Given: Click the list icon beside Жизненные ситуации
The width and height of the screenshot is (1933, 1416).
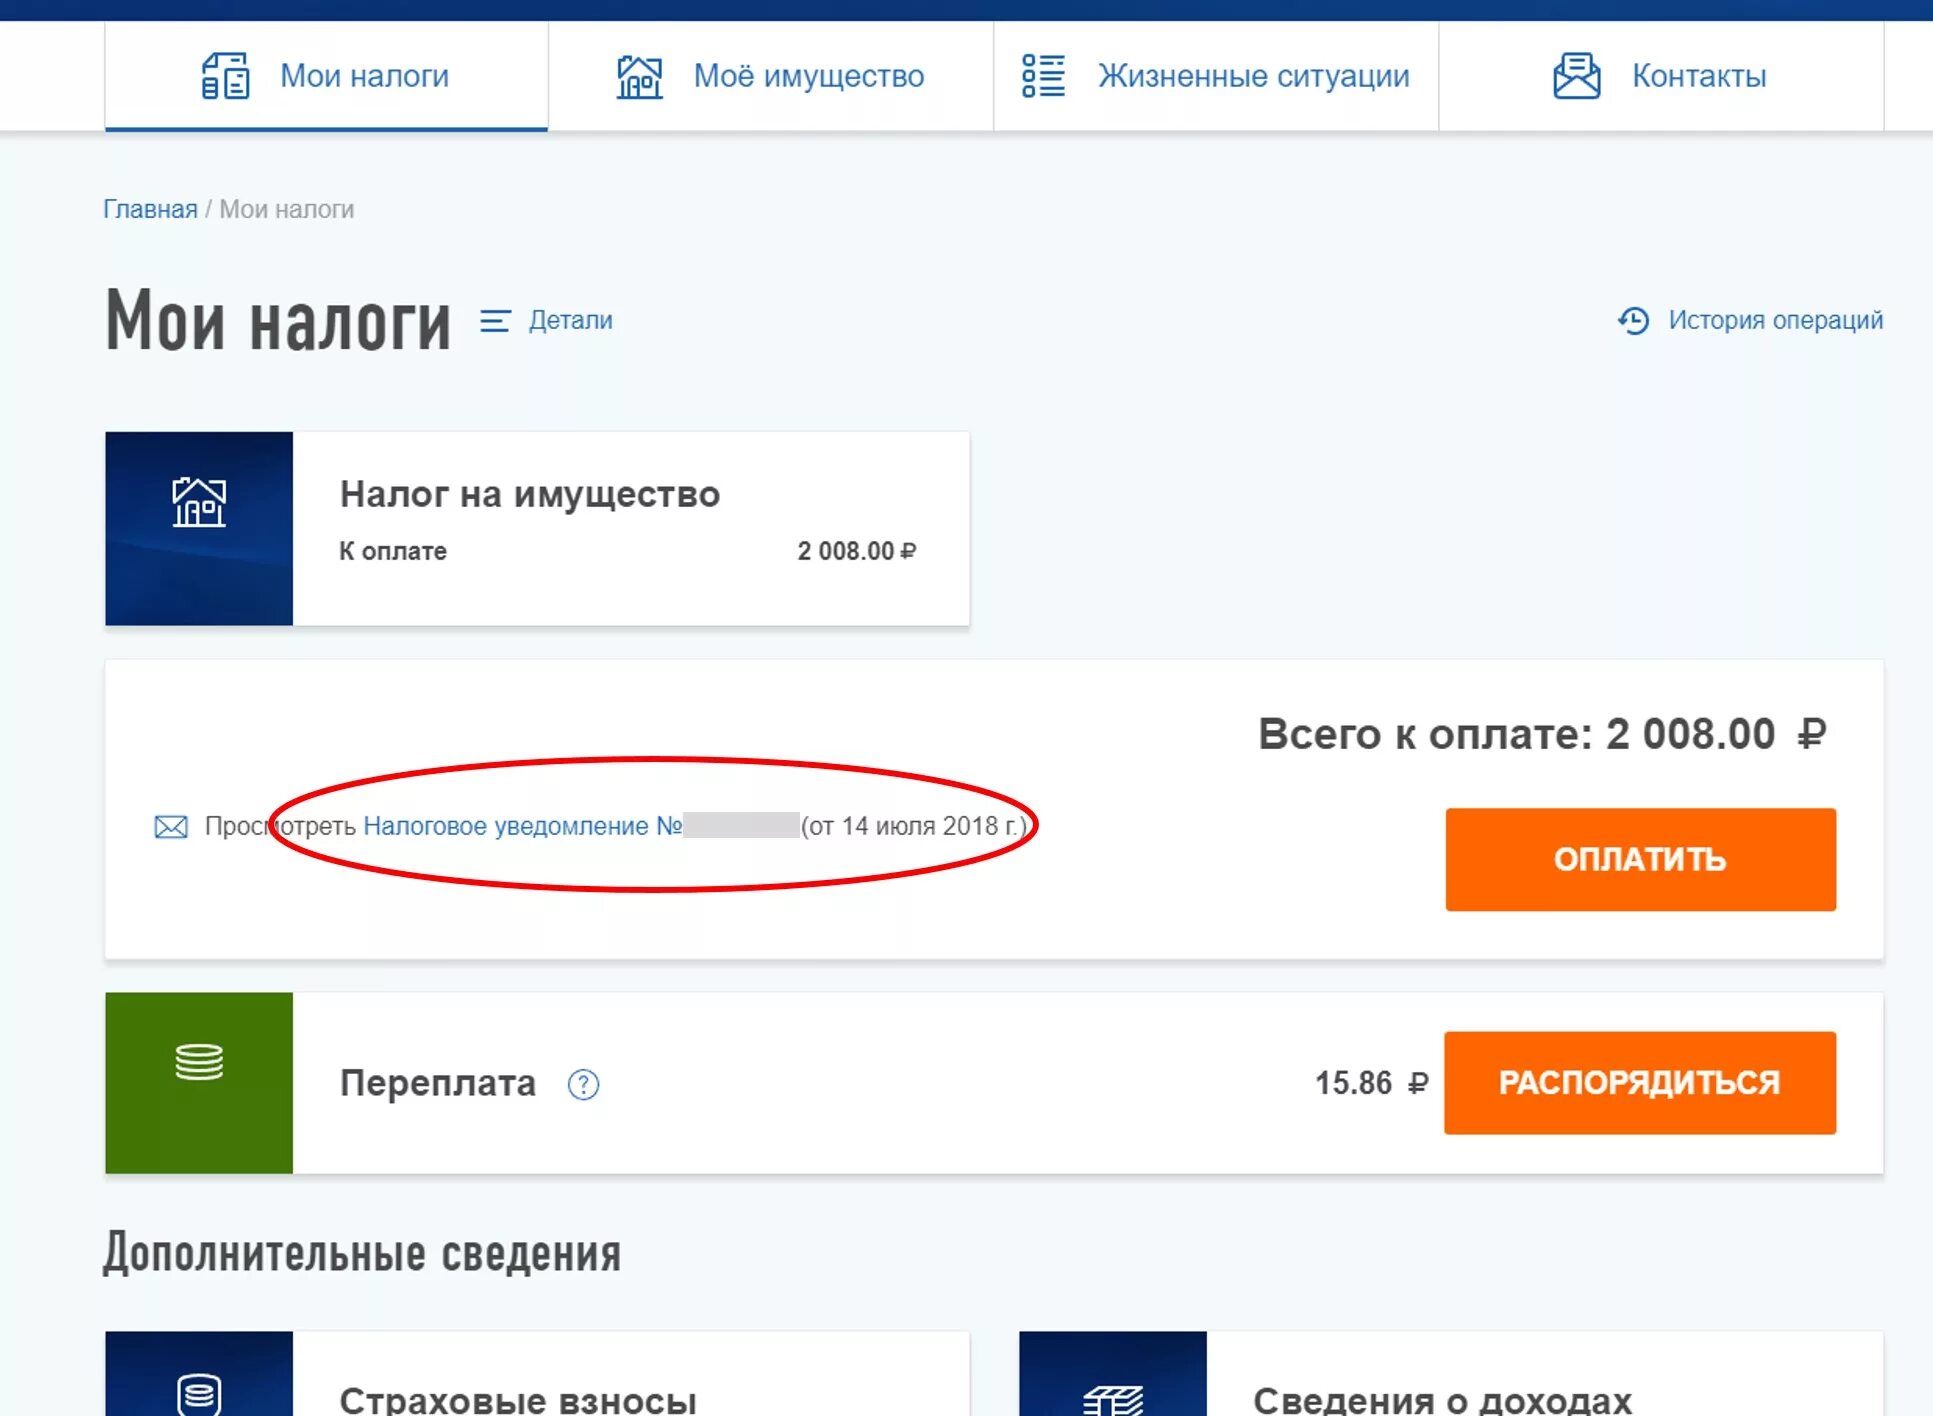Looking at the screenshot, I should [1043, 76].
